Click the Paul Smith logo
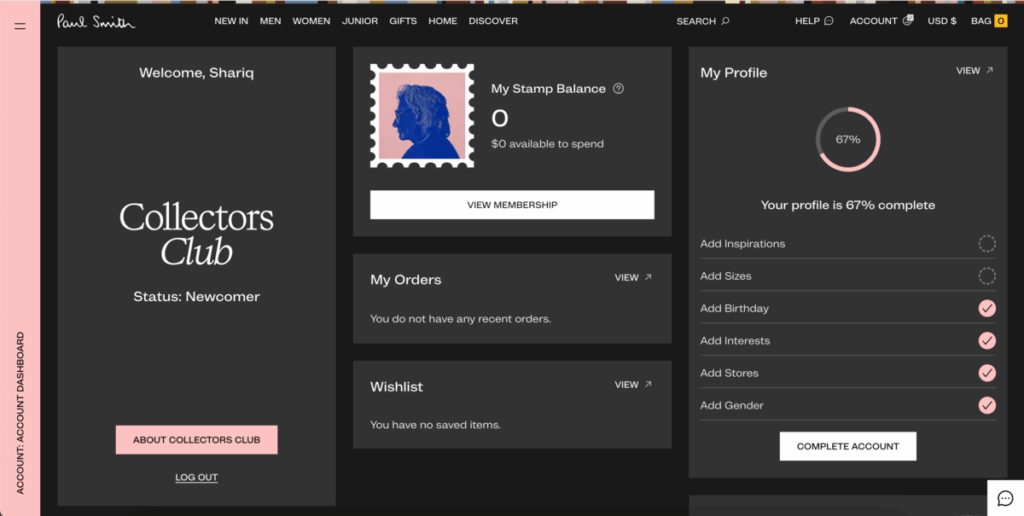1024x516 pixels. (x=95, y=21)
